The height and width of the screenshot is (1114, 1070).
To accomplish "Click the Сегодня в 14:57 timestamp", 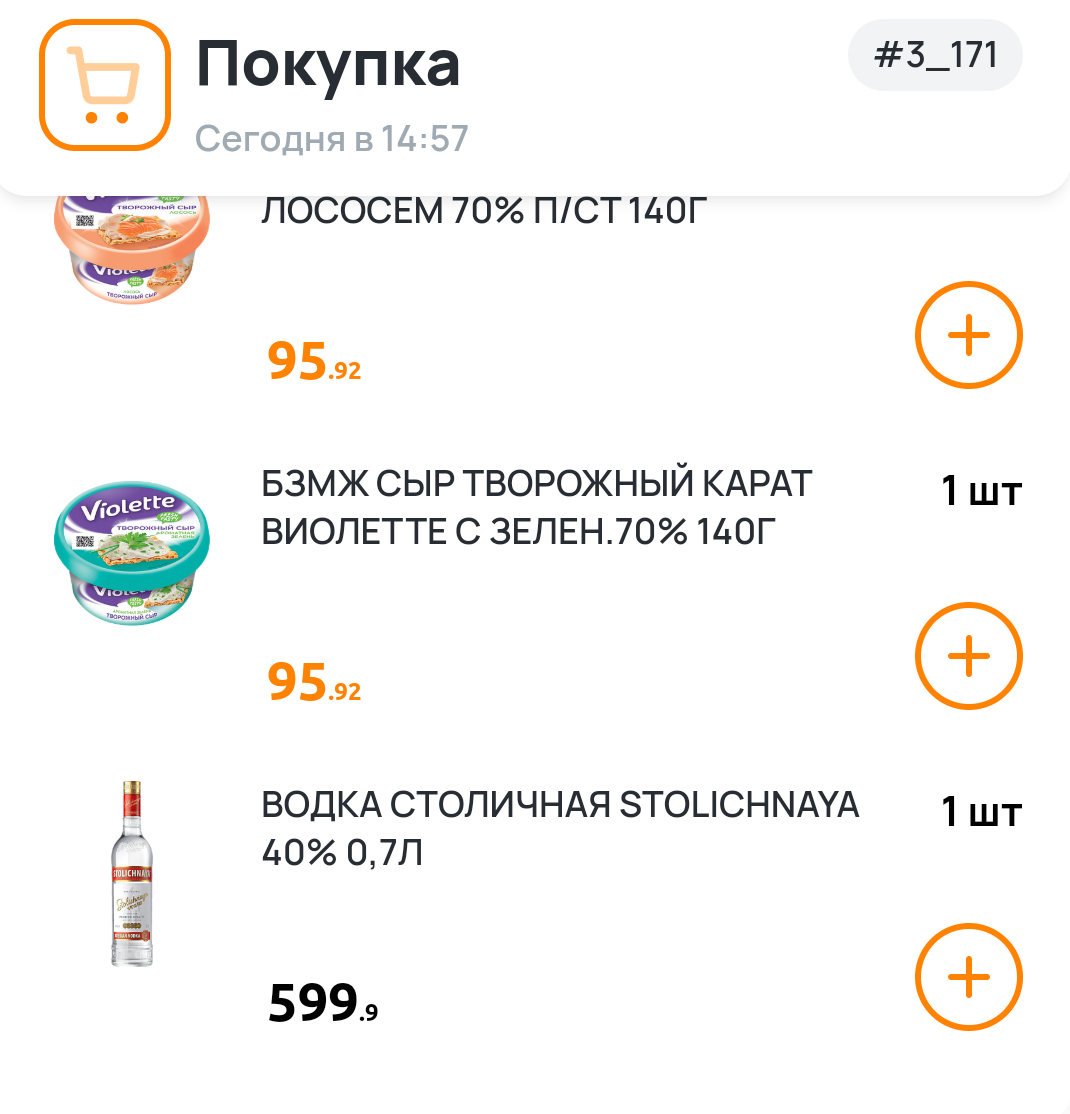I will (331, 138).
